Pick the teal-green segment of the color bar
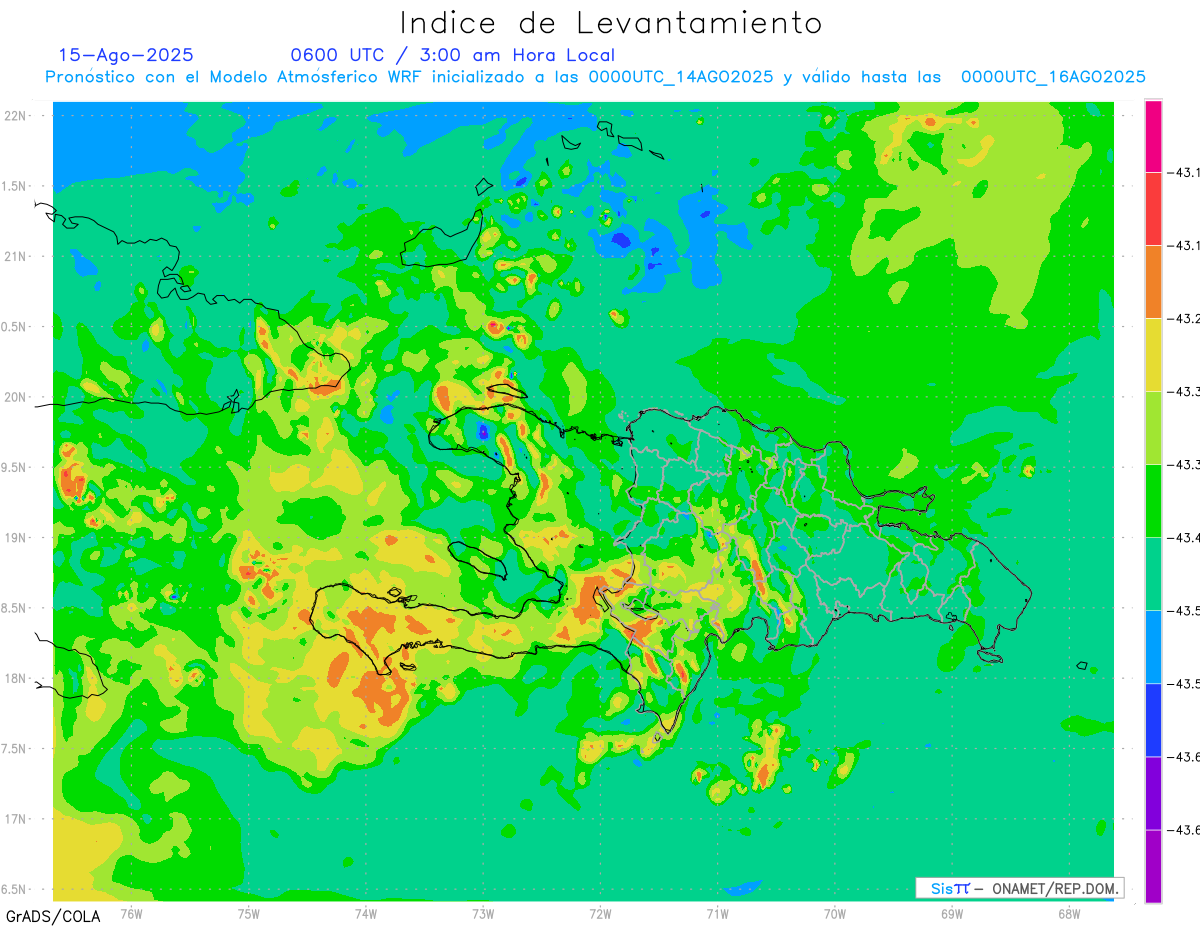The image size is (1200, 927). pos(1153,574)
